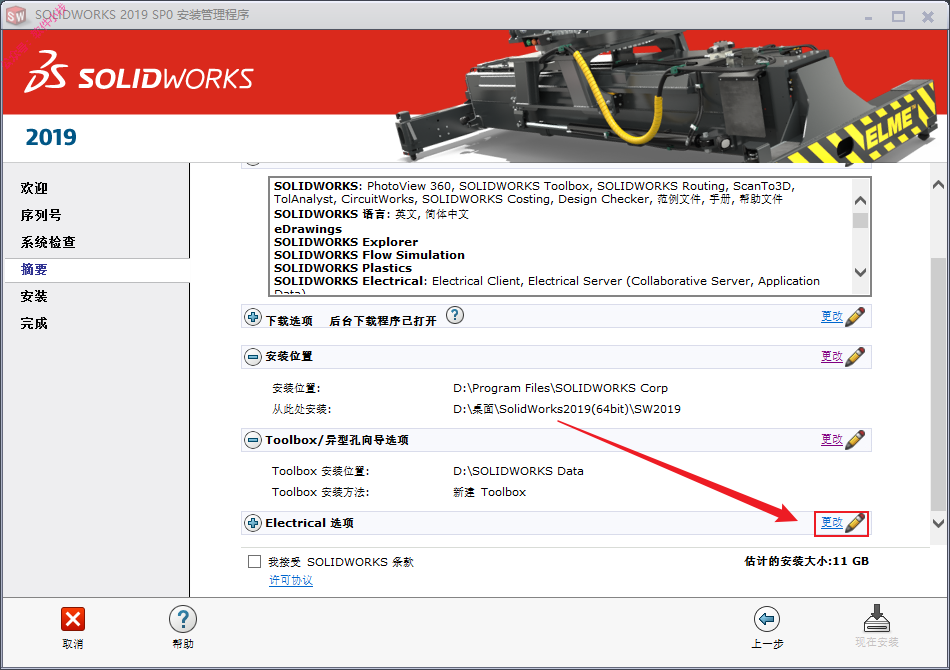Click the 新建 Toolbox install method value

pyautogui.click(x=490, y=492)
